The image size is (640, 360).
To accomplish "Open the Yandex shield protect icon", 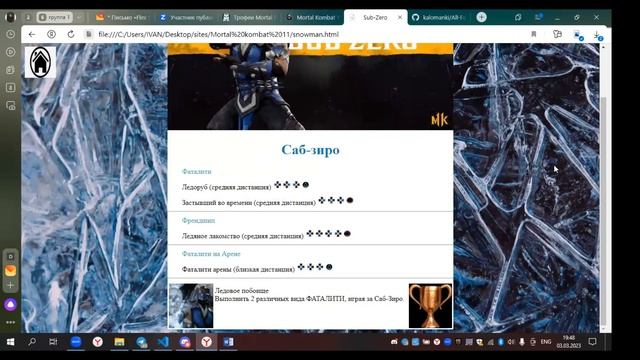I will click(51, 35).
